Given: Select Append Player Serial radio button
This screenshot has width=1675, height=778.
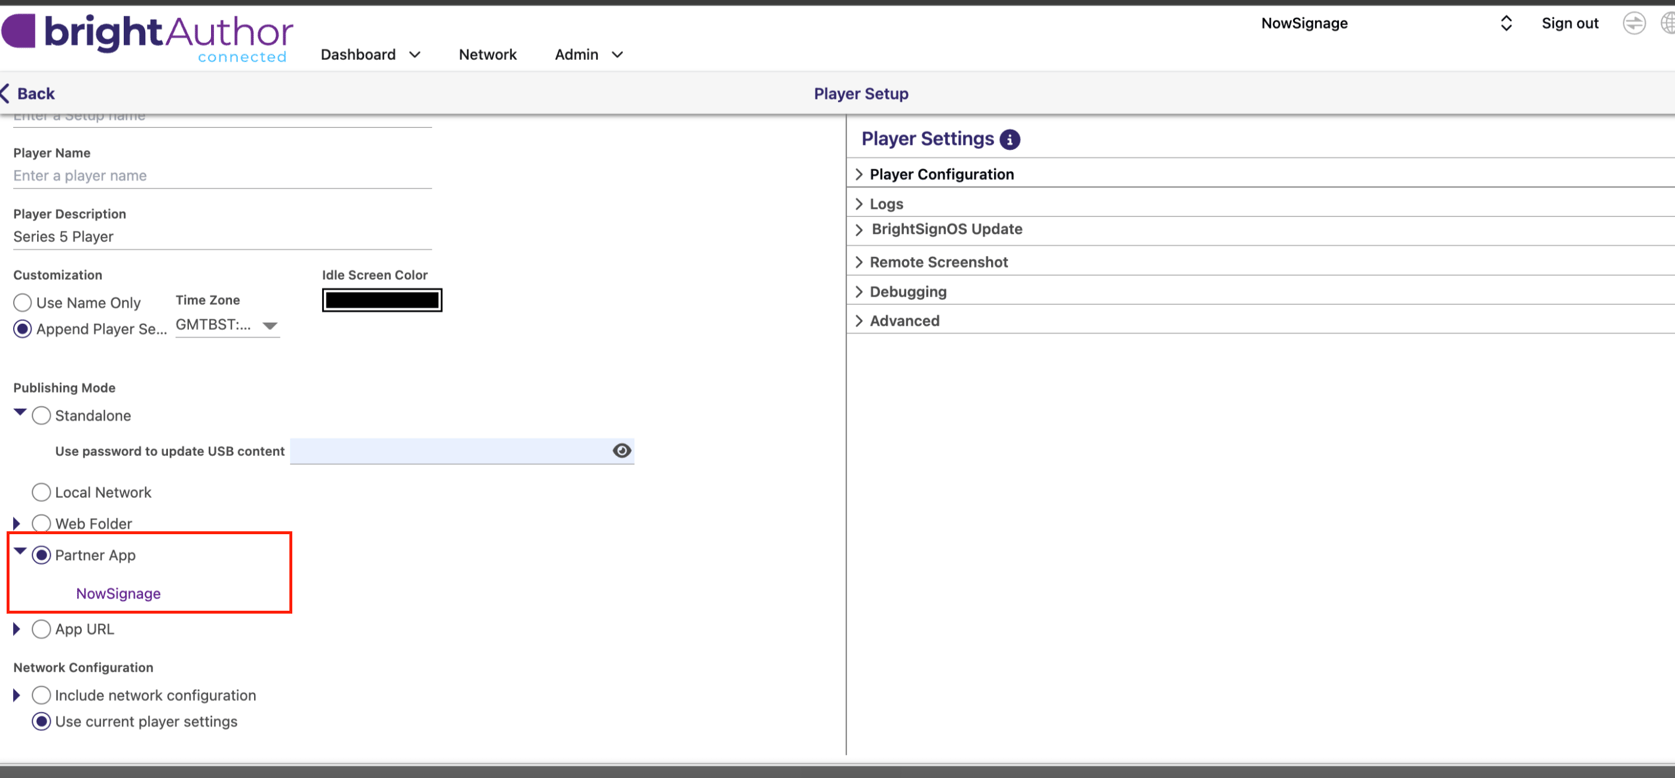Looking at the screenshot, I should (x=22, y=329).
